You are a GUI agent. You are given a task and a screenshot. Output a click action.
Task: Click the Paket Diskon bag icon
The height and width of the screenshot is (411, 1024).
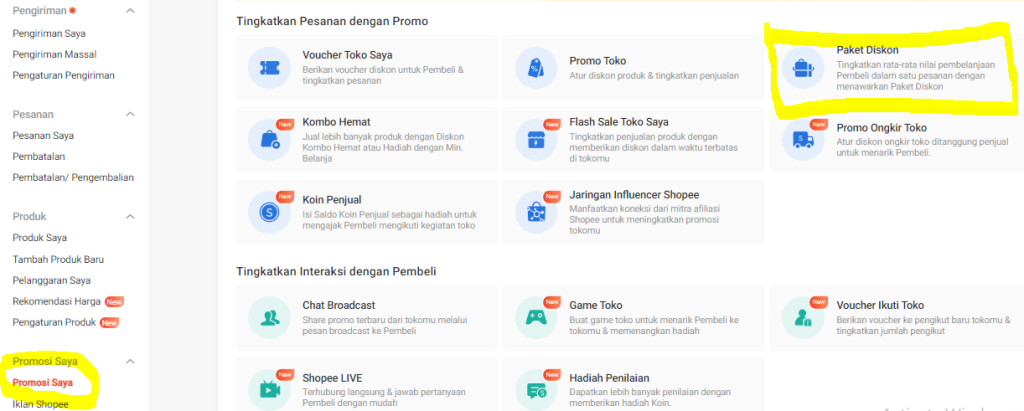tap(803, 67)
